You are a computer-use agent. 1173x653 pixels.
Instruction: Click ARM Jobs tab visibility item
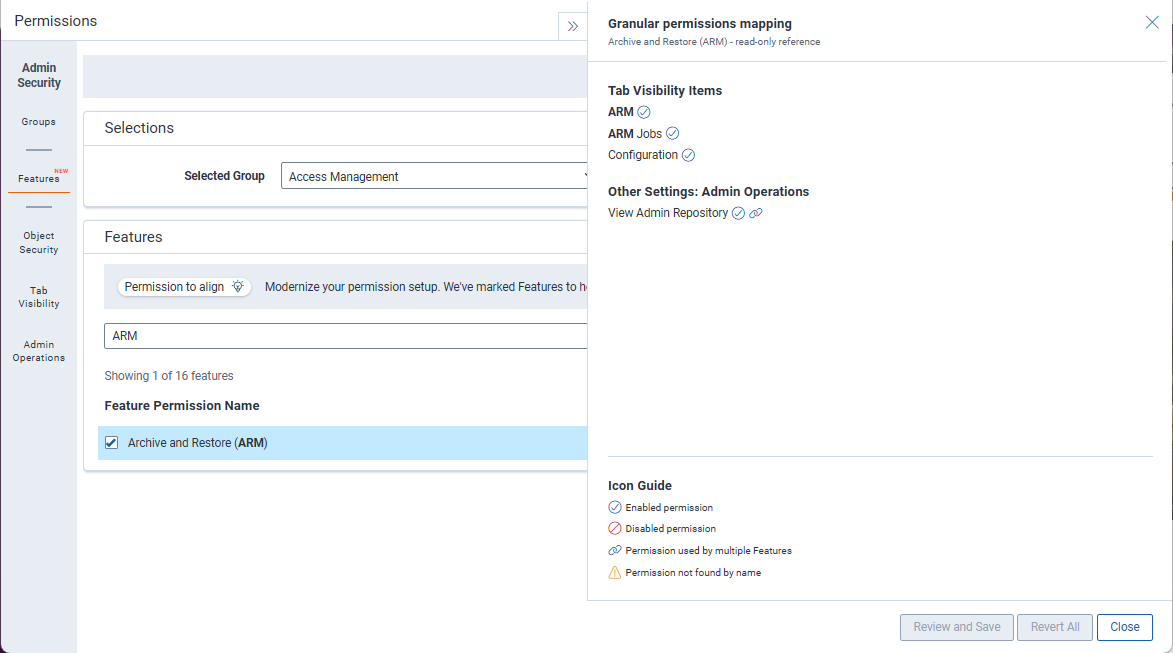point(634,134)
